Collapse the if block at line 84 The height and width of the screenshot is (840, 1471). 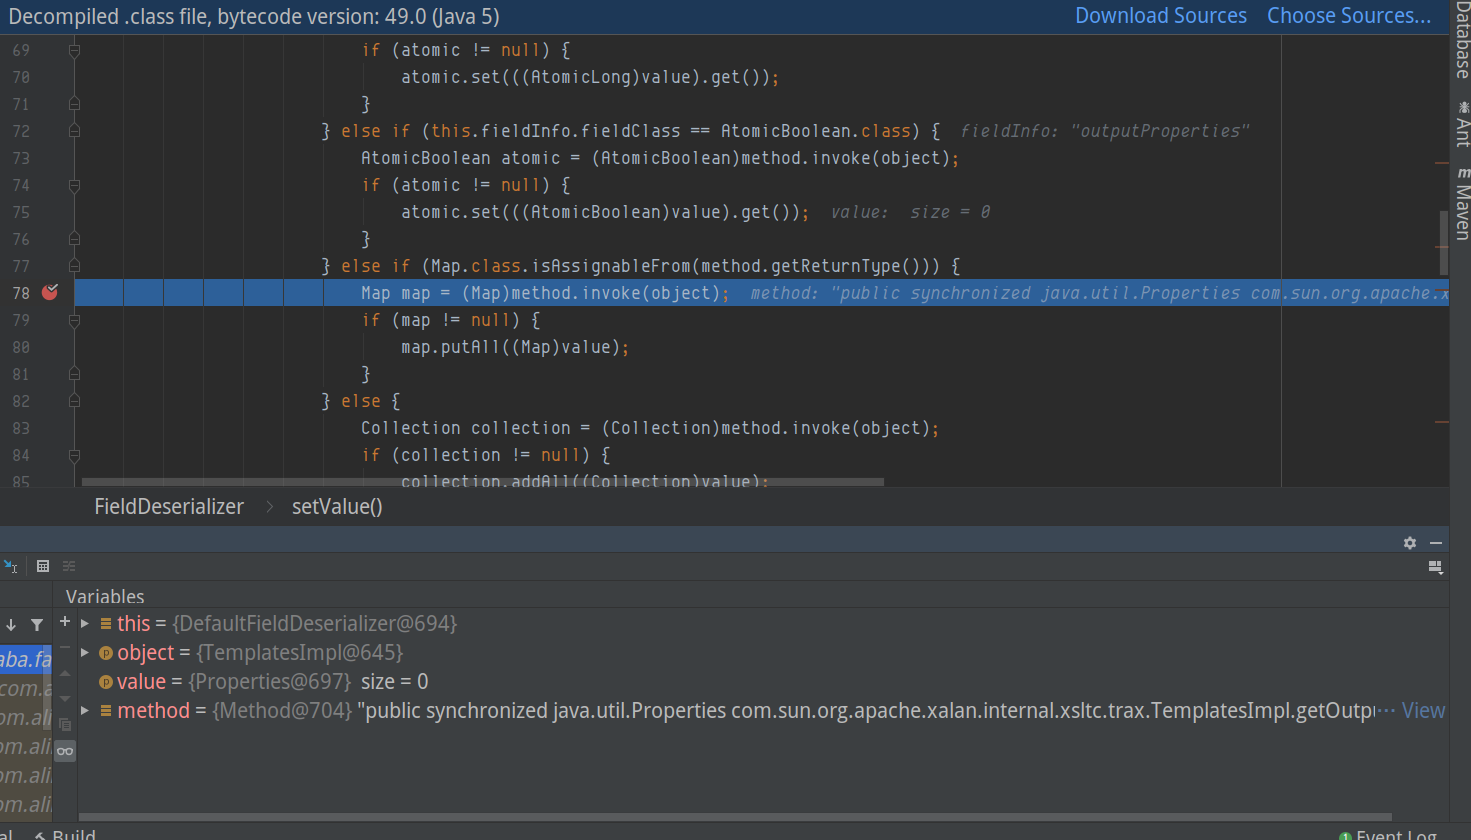click(74, 455)
